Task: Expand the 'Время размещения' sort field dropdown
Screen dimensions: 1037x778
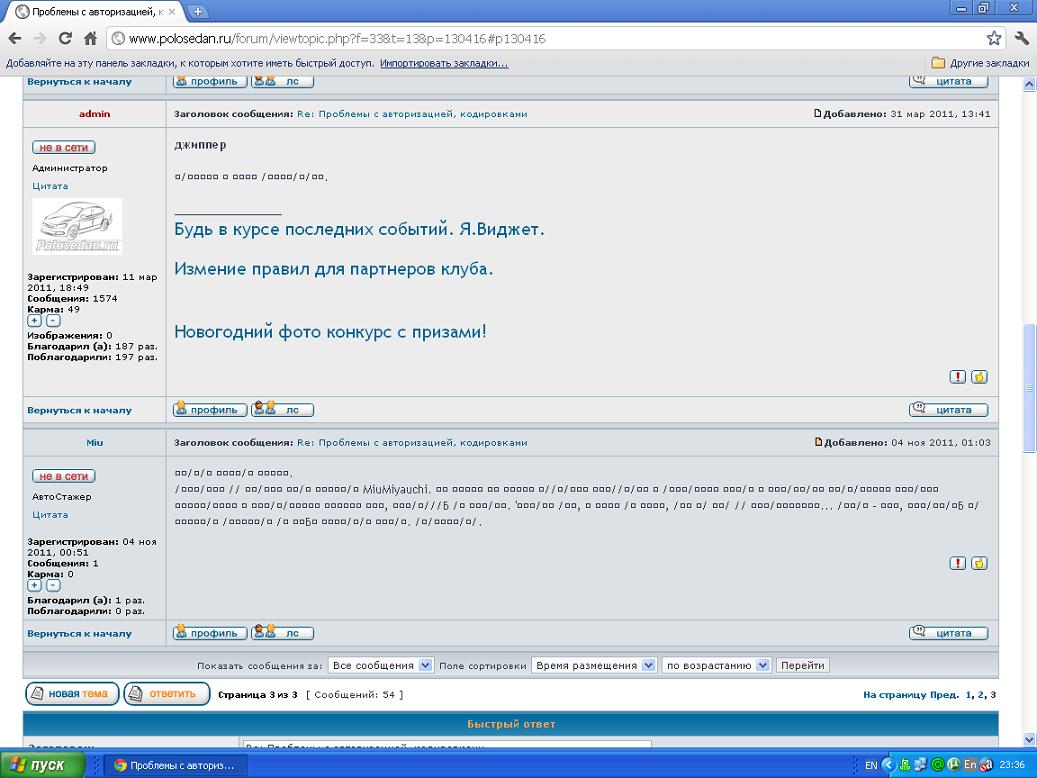Action: [x=594, y=665]
